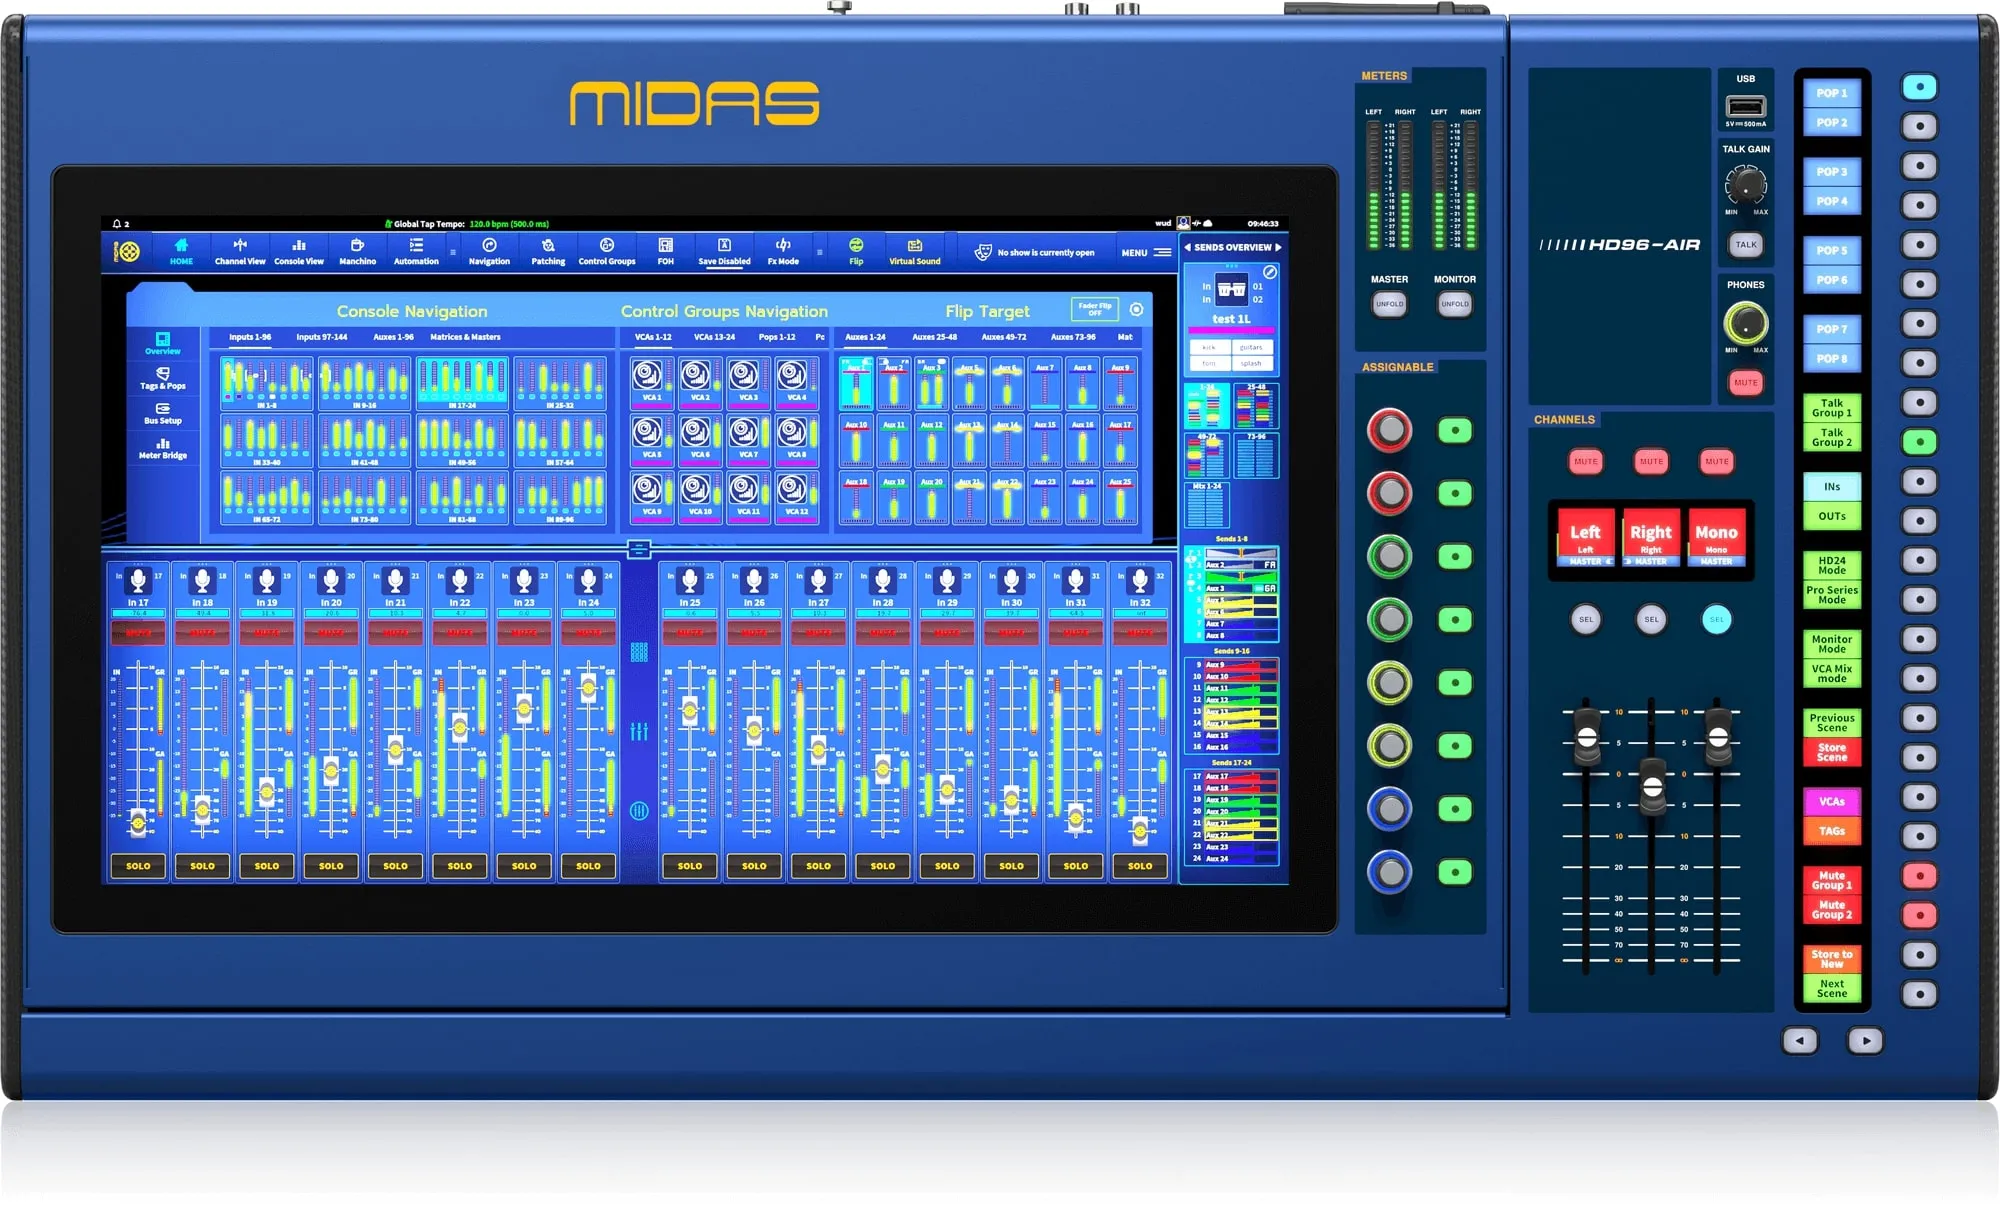Open Tags & Pops sidebar icon
The width and height of the screenshot is (2000, 1214).
coord(162,377)
